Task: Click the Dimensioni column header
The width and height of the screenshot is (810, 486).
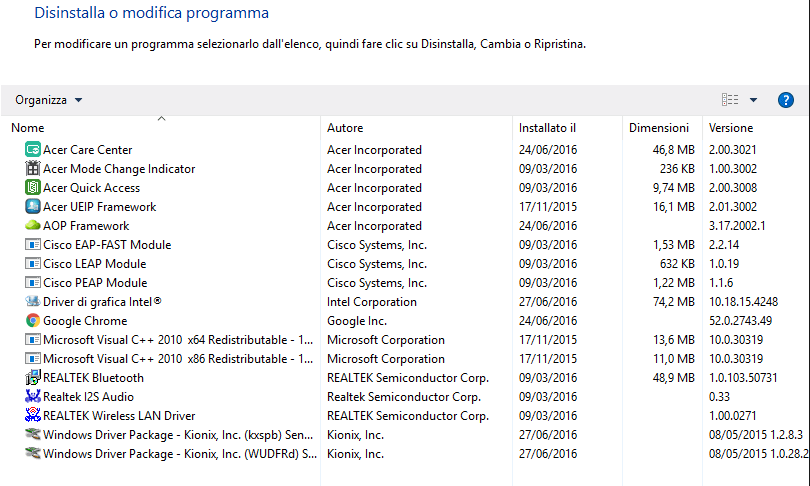Action: [x=659, y=128]
